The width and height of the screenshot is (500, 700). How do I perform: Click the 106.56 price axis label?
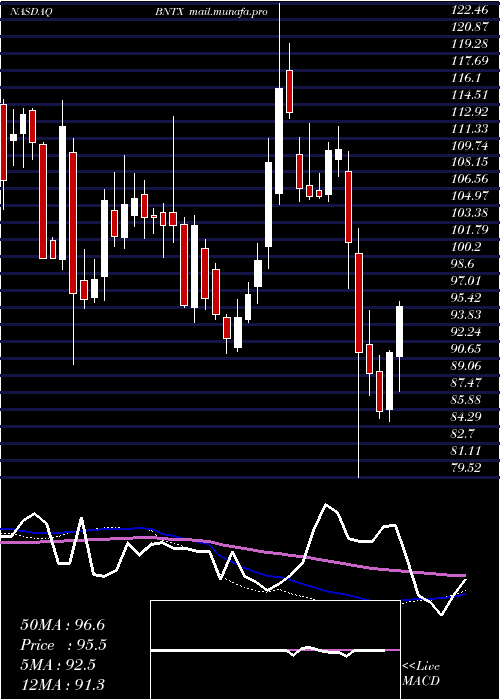pos(468,179)
